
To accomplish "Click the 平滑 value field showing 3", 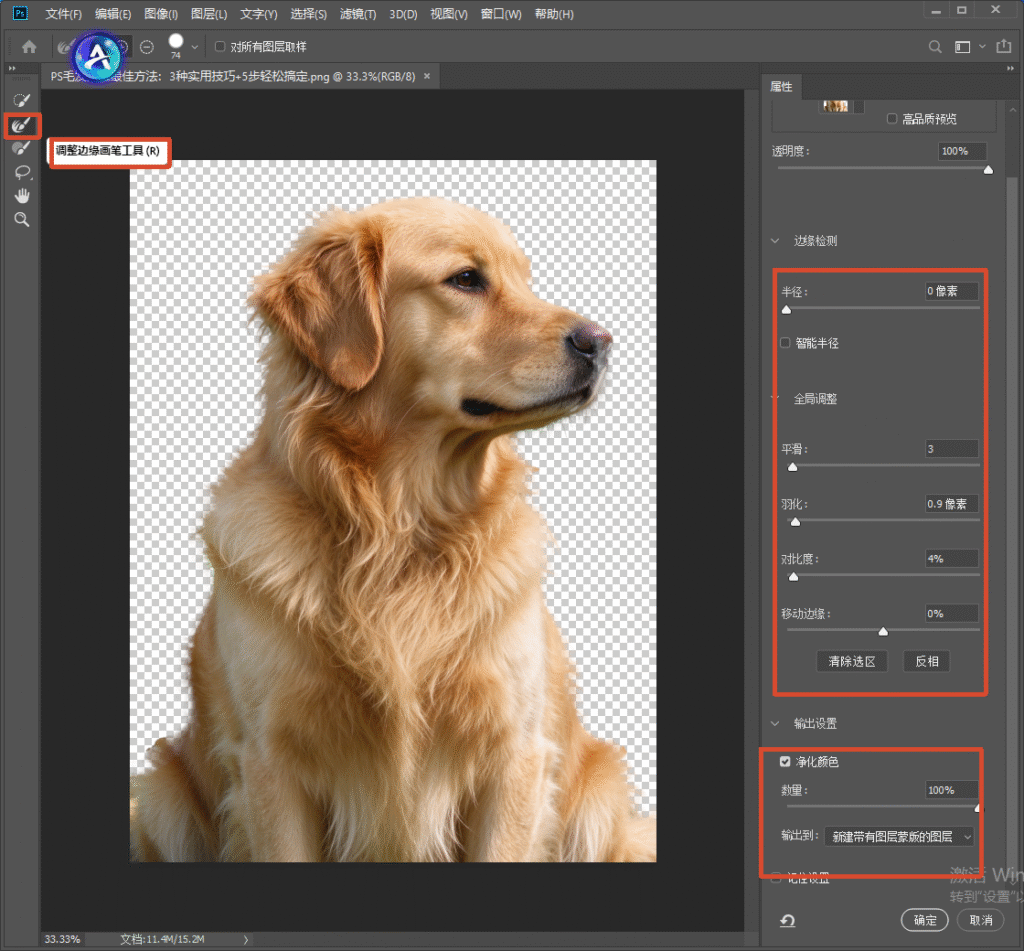I will [x=952, y=449].
